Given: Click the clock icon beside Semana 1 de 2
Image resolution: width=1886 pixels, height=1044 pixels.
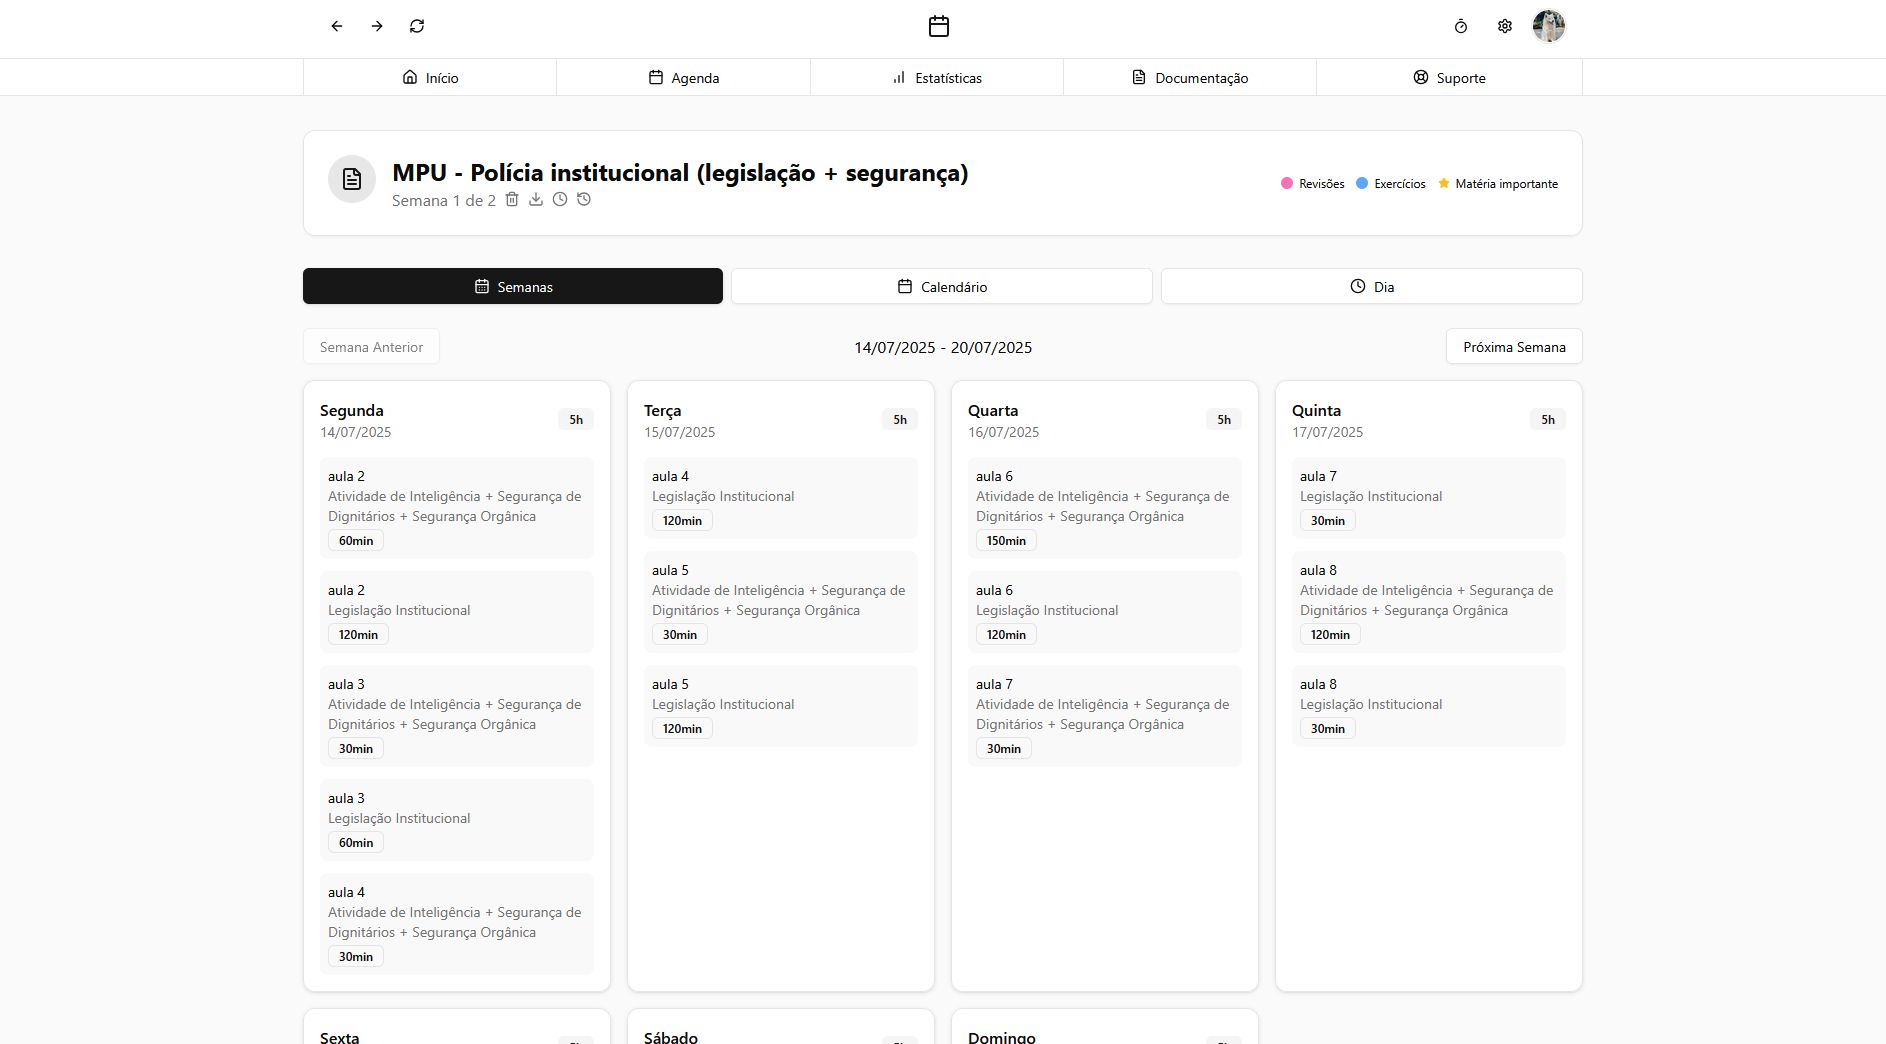Looking at the screenshot, I should 560,199.
